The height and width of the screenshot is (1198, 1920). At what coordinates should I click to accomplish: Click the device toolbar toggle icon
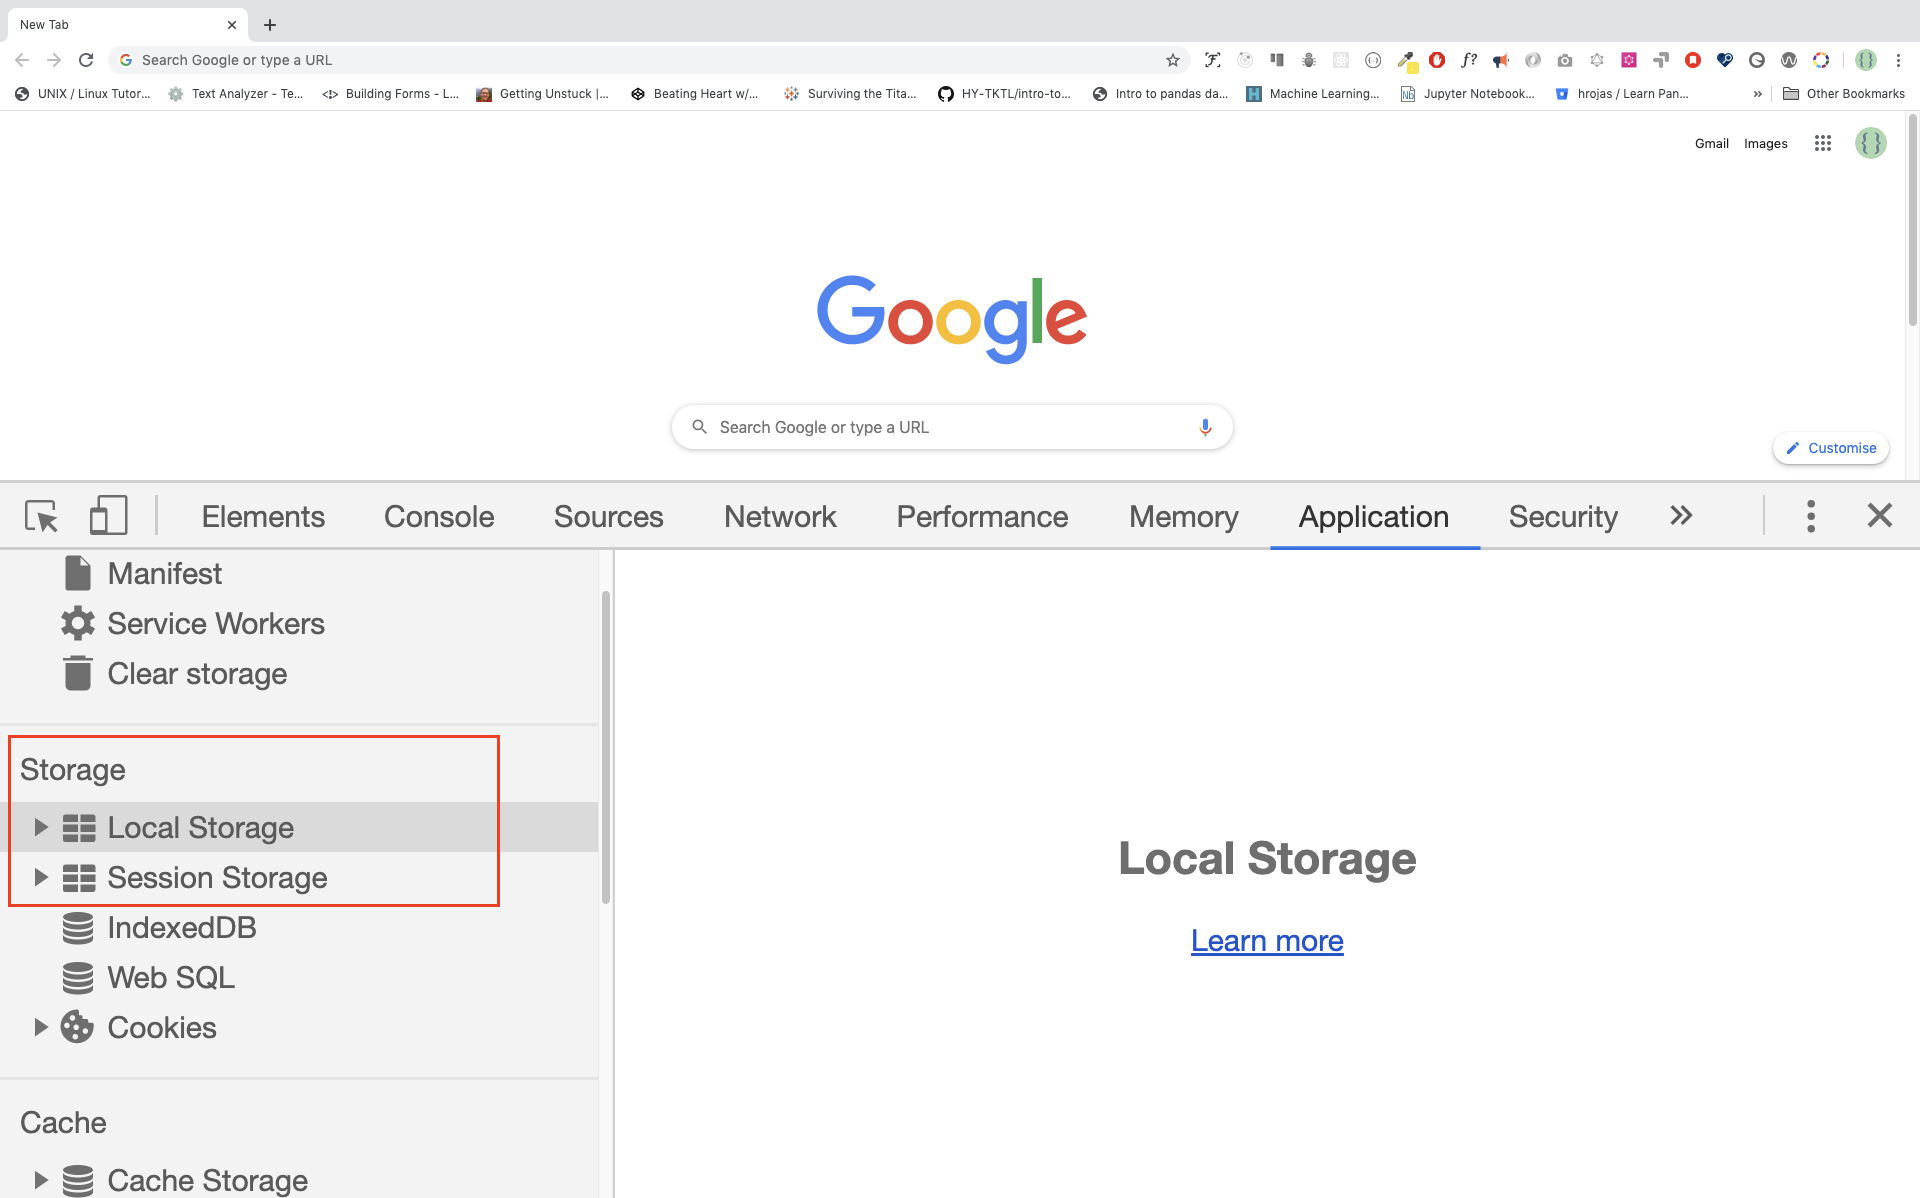point(106,515)
